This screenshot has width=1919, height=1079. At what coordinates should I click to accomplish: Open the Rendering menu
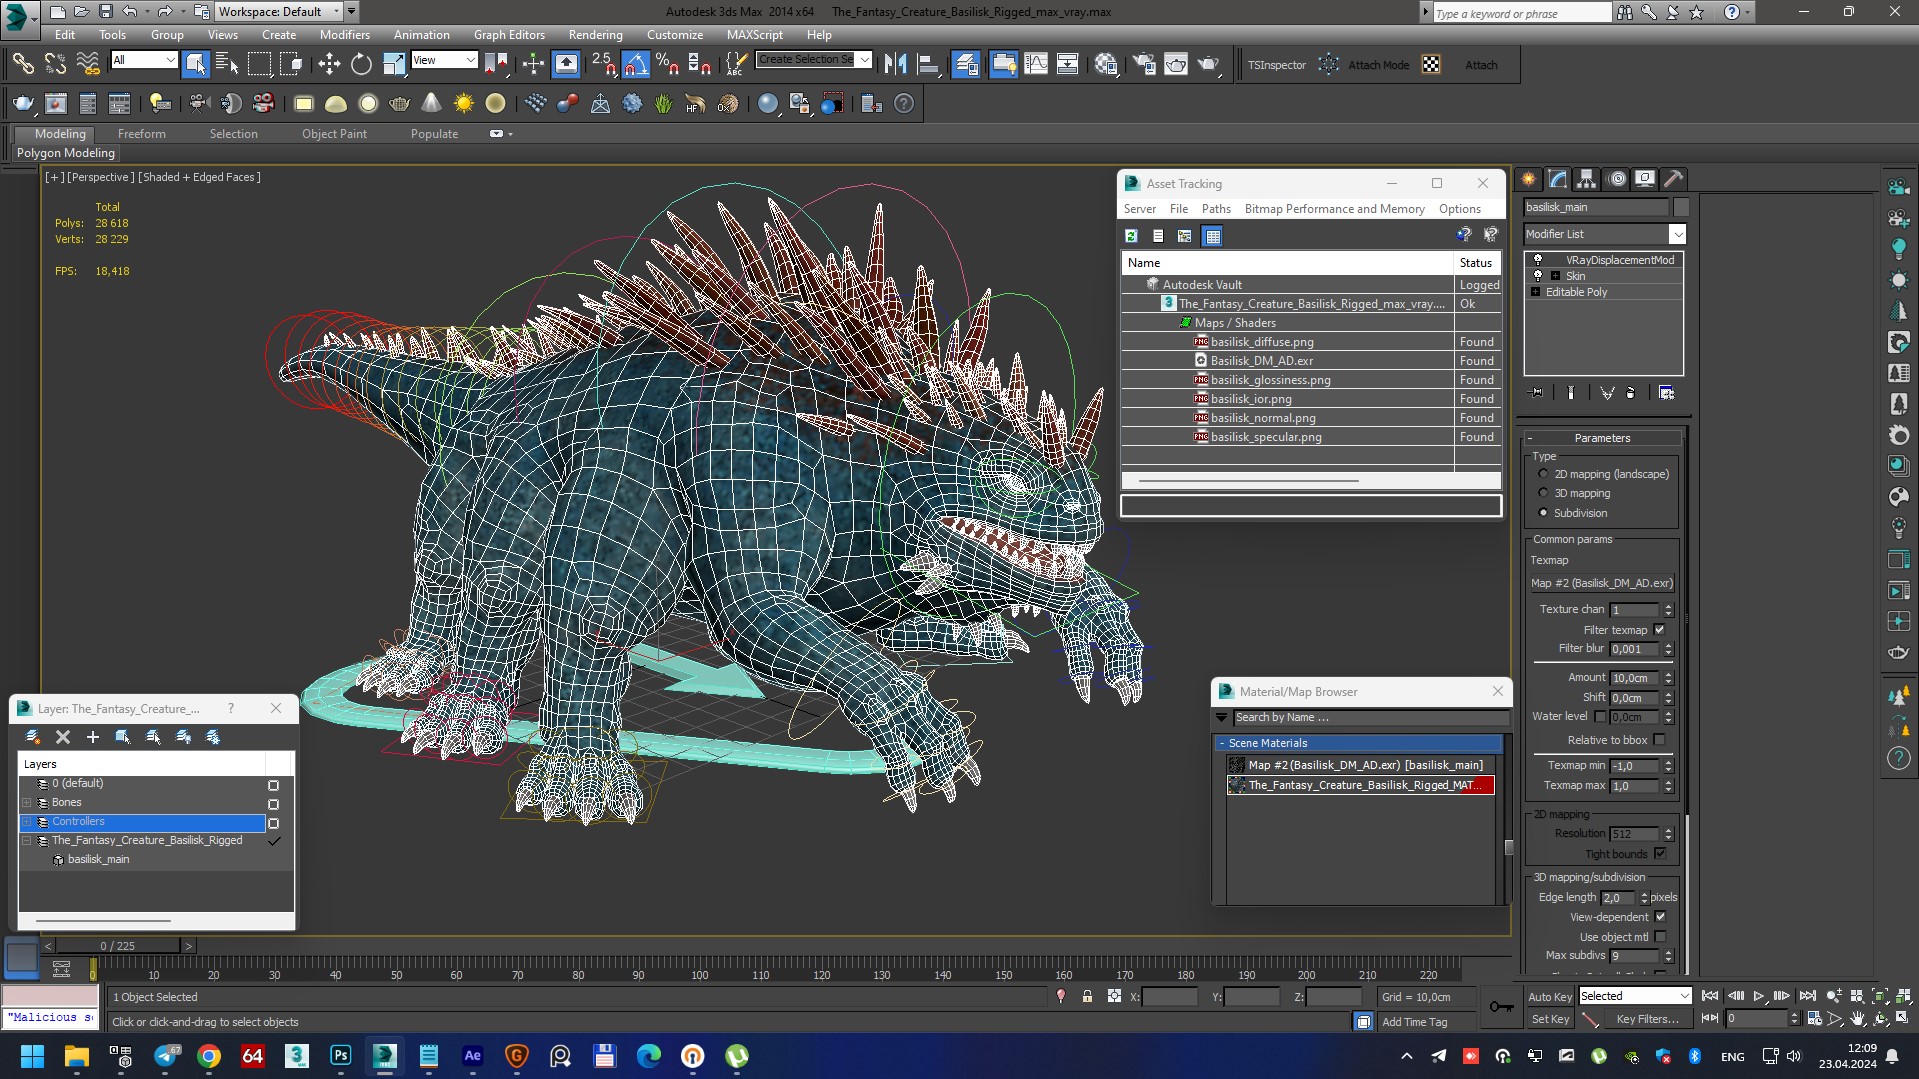click(595, 34)
